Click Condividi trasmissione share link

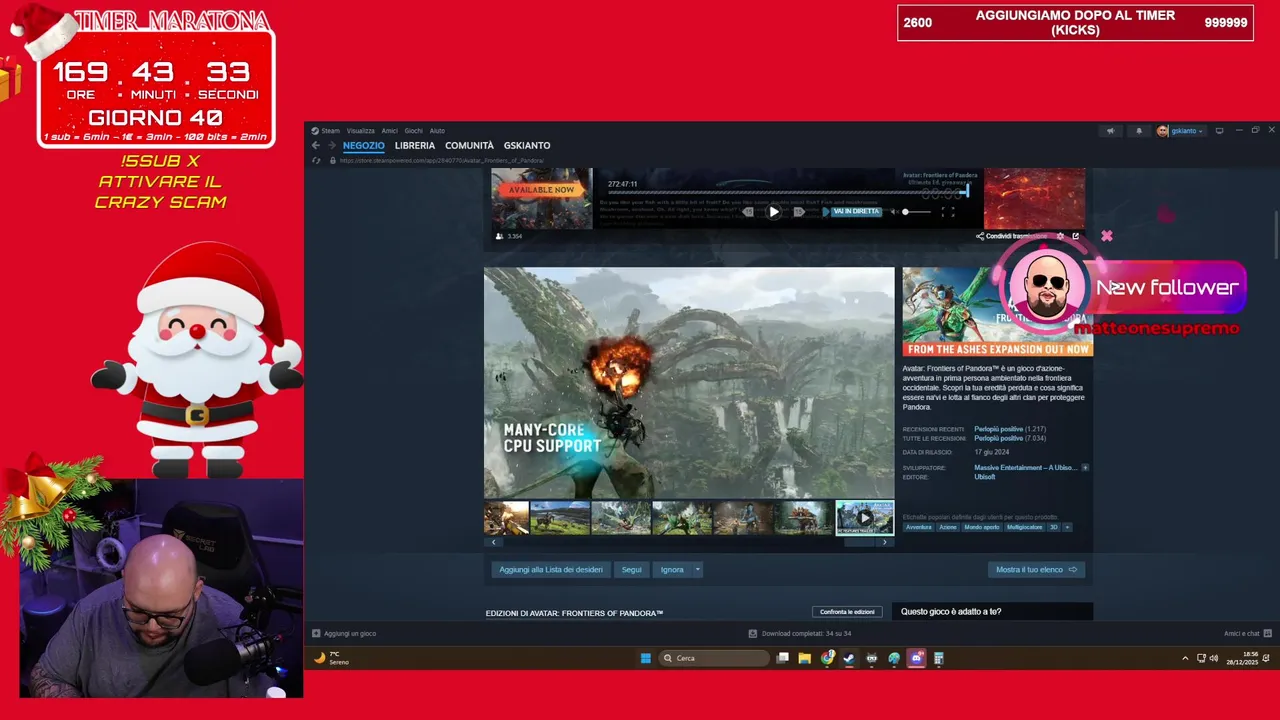pyautogui.click(x=1012, y=236)
